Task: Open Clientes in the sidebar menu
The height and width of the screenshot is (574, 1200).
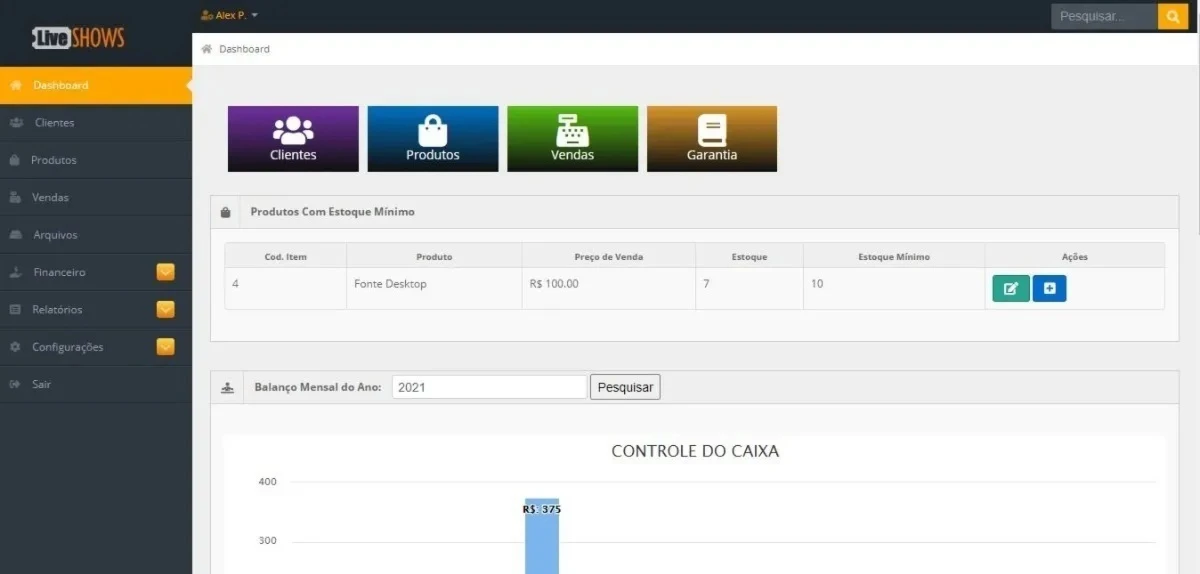Action: 96,123
